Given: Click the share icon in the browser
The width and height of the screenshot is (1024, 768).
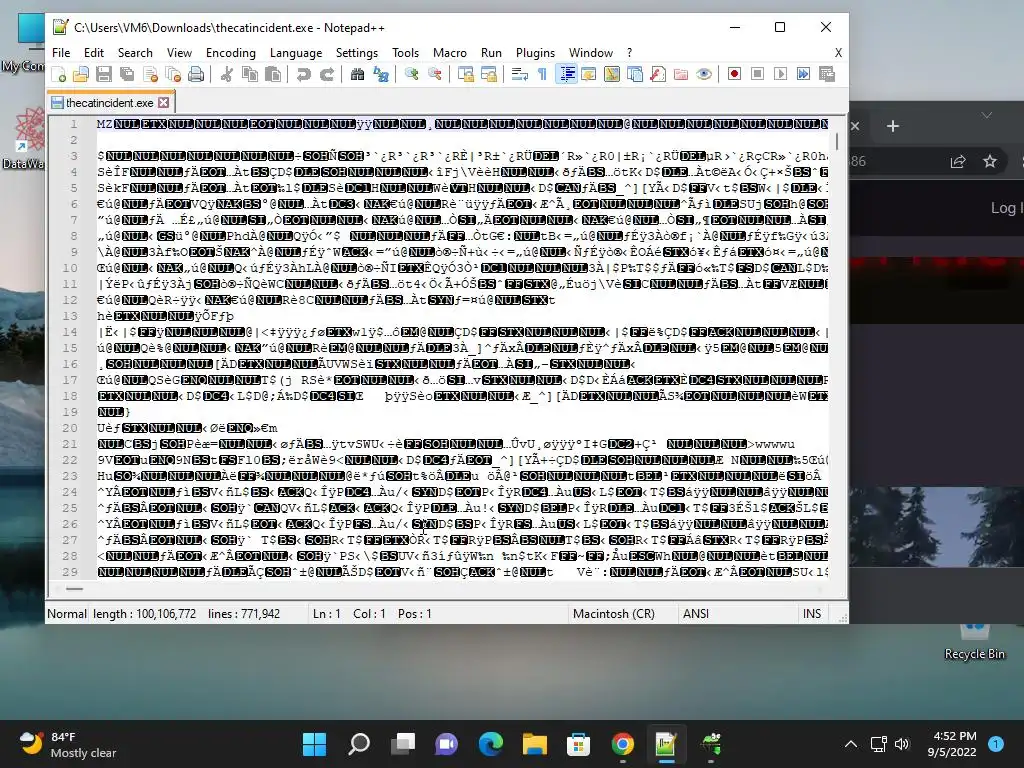Looking at the screenshot, I should point(957,161).
